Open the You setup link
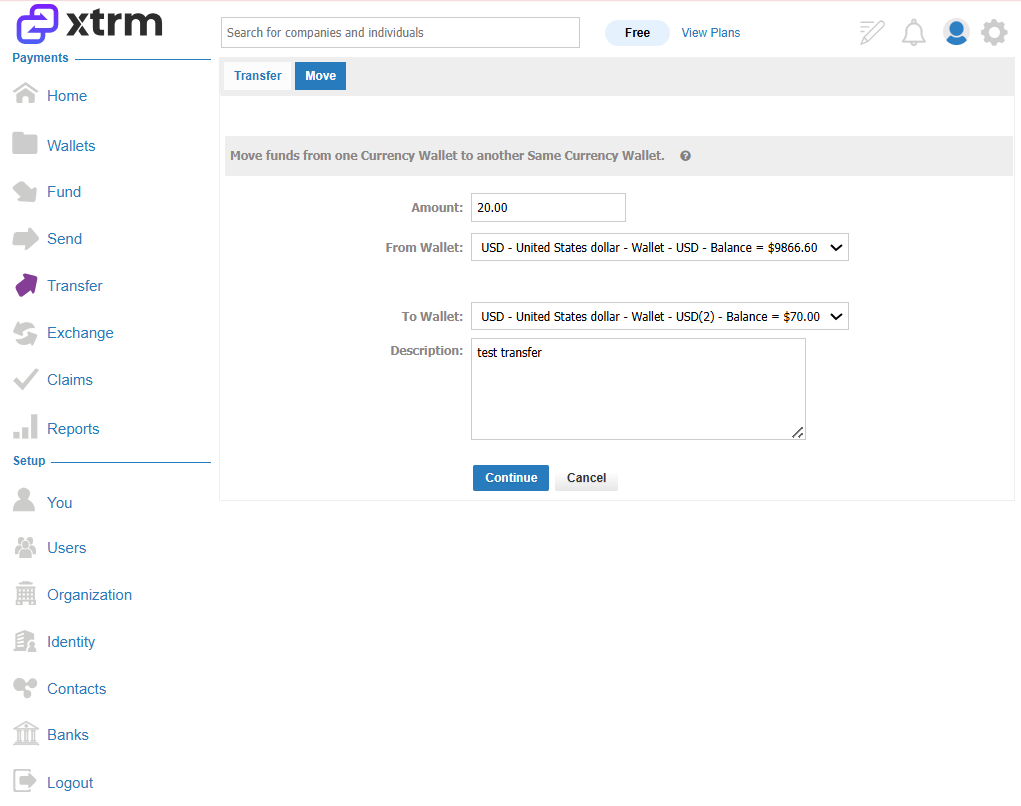The height and width of the screenshot is (806, 1021). pyautogui.click(x=59, y=503)
